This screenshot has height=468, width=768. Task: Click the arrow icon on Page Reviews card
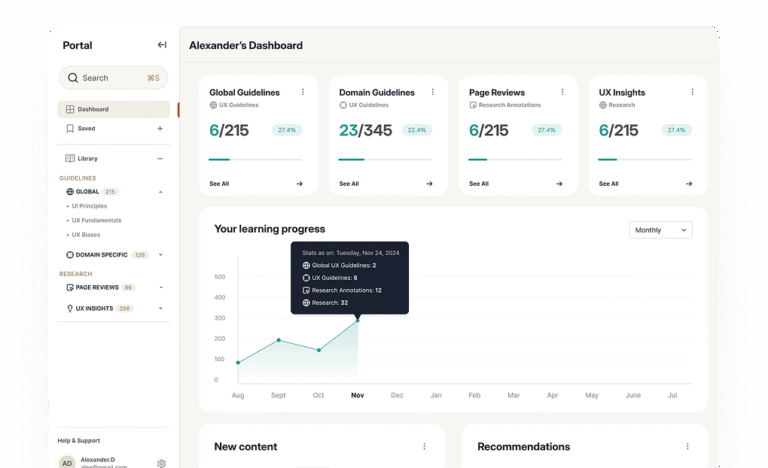[x=559, y=184]
